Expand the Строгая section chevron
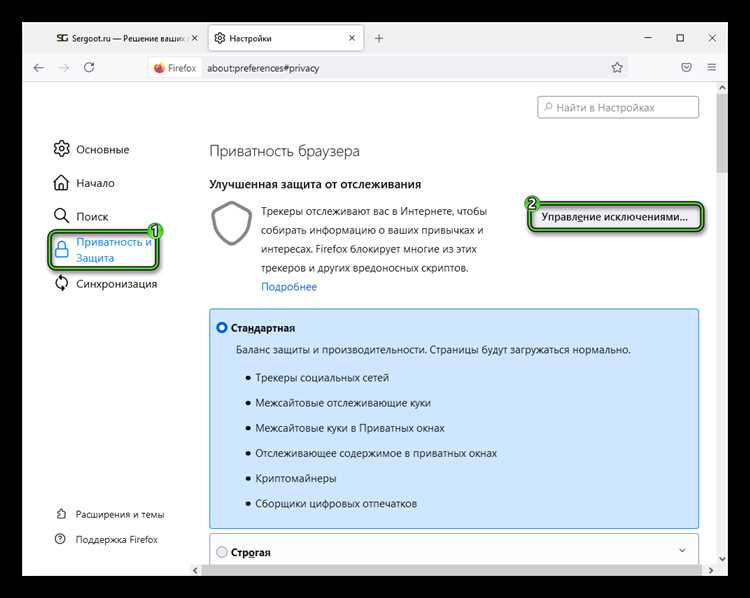Image resolution: width=750 pixels, height=598 pixels. [682, 551]
